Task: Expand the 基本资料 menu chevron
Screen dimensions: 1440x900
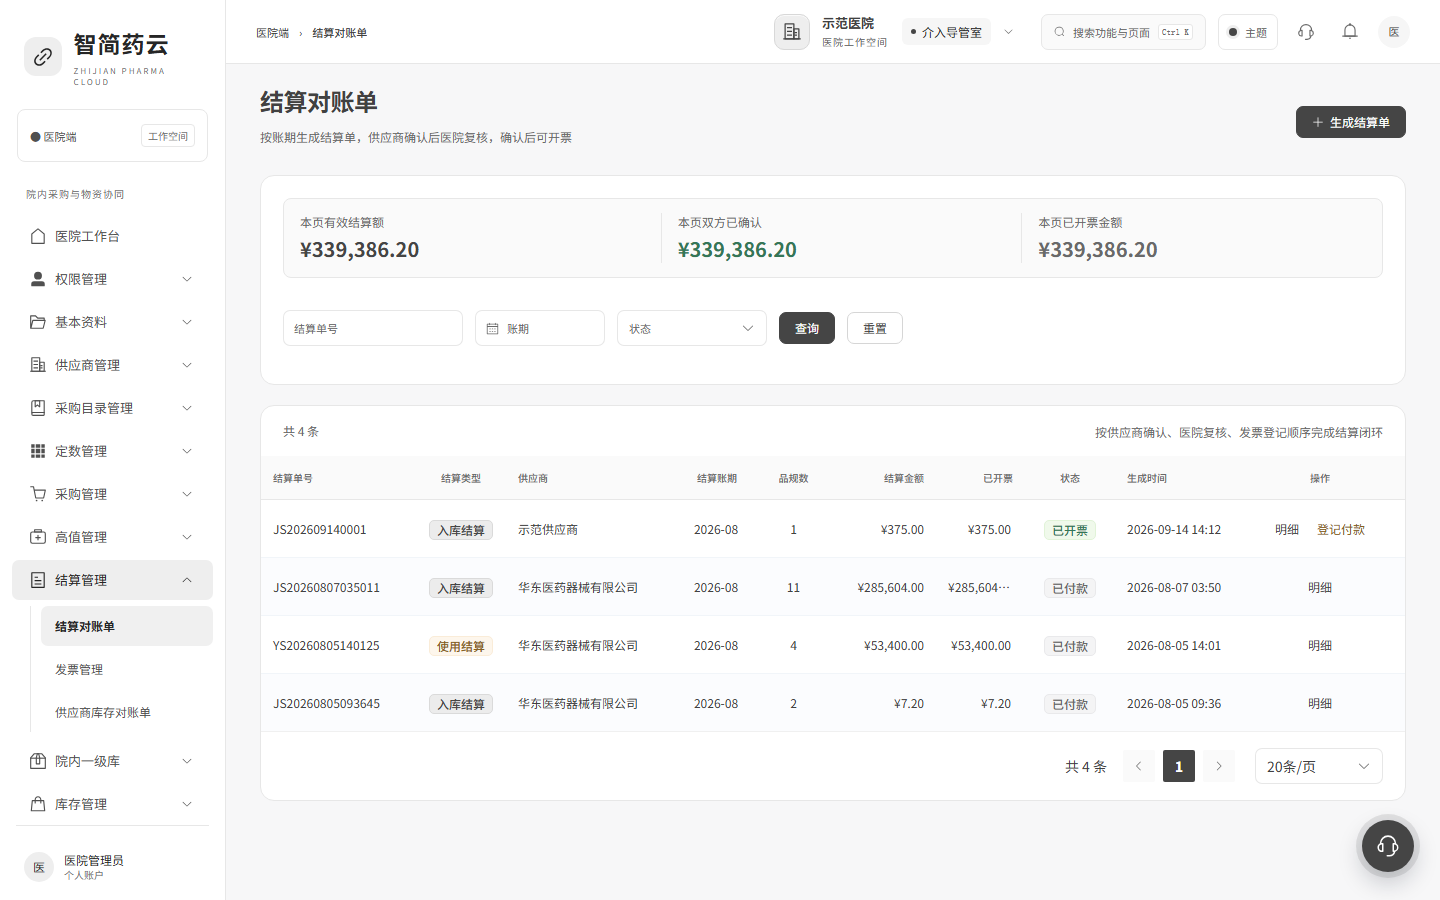Action: tap(187, 322)
